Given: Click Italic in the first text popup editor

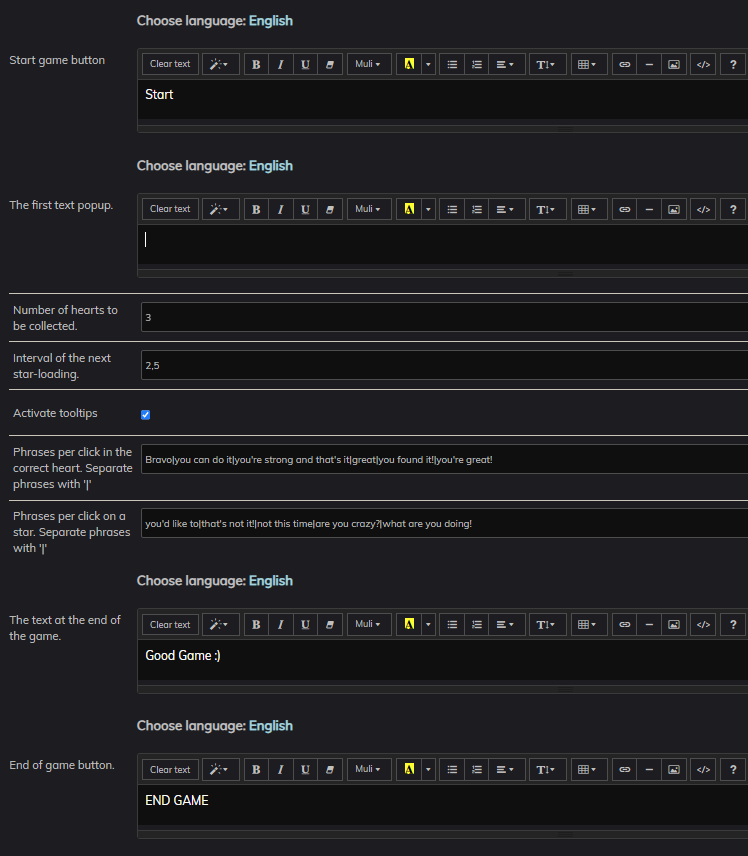Looking at the screenshot, I should pos(281,210).
